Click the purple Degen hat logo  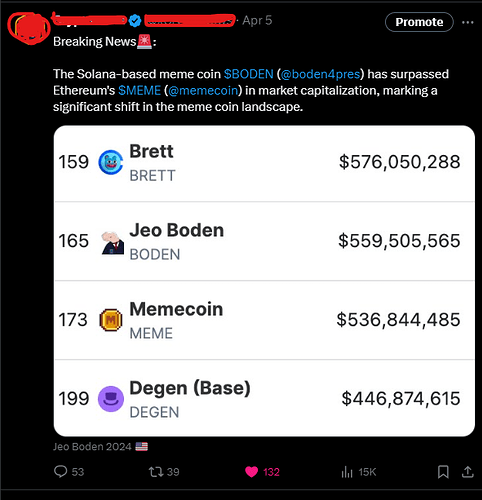tap(111, 399)
